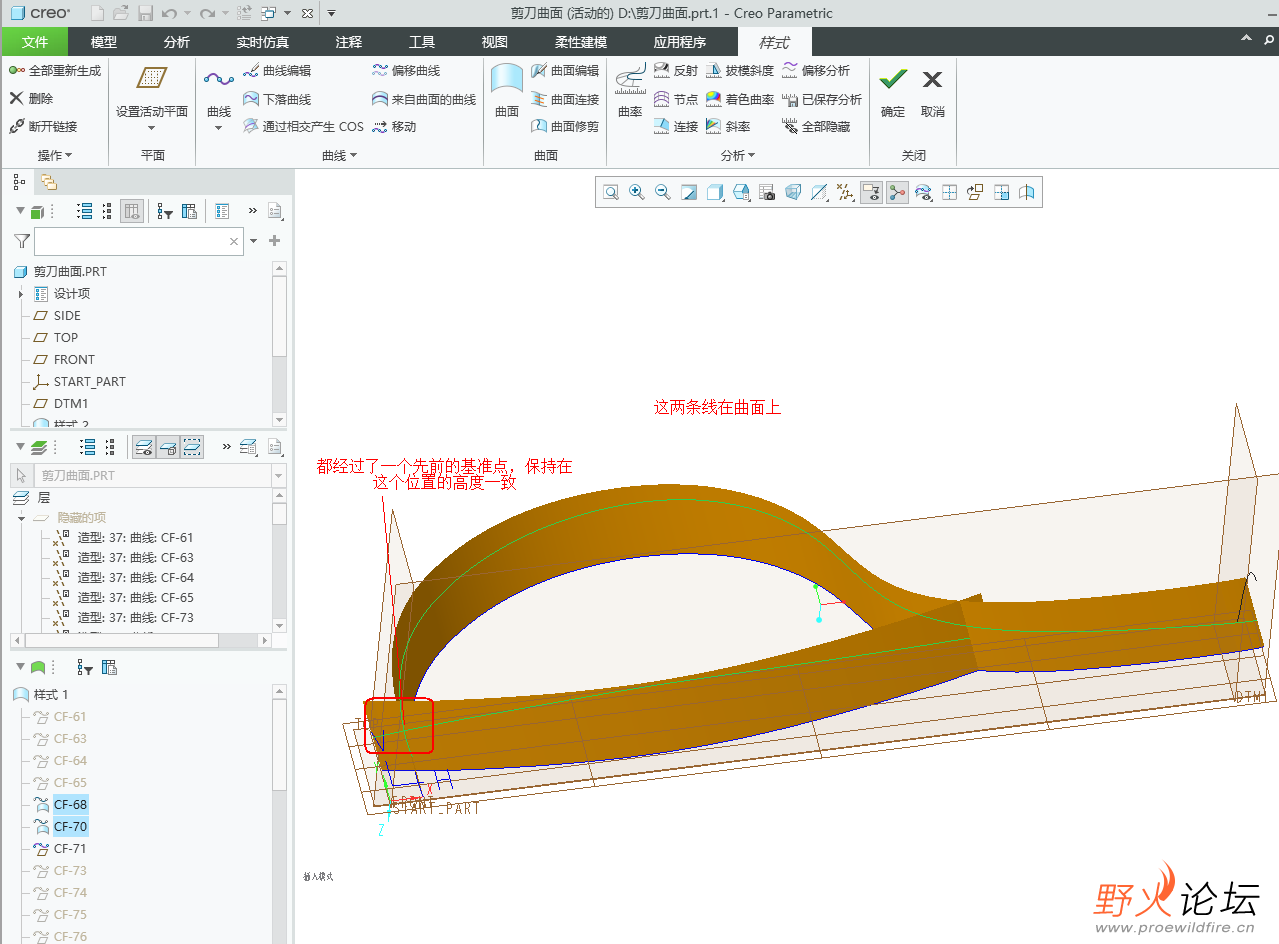The width and height of the screenshot is (1279, 944).
Task: Collapse 隐藏的项 node in layer tree
Action: click(21, 518)
